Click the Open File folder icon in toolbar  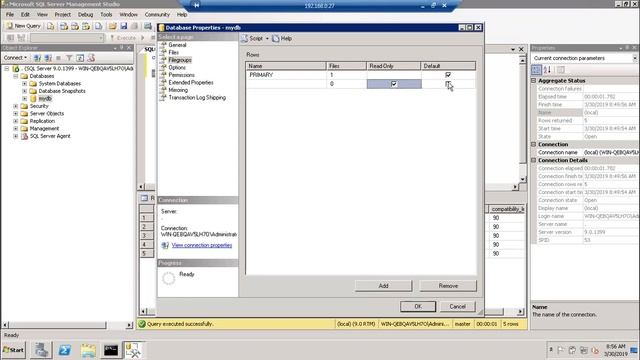[x=112, y=26]
